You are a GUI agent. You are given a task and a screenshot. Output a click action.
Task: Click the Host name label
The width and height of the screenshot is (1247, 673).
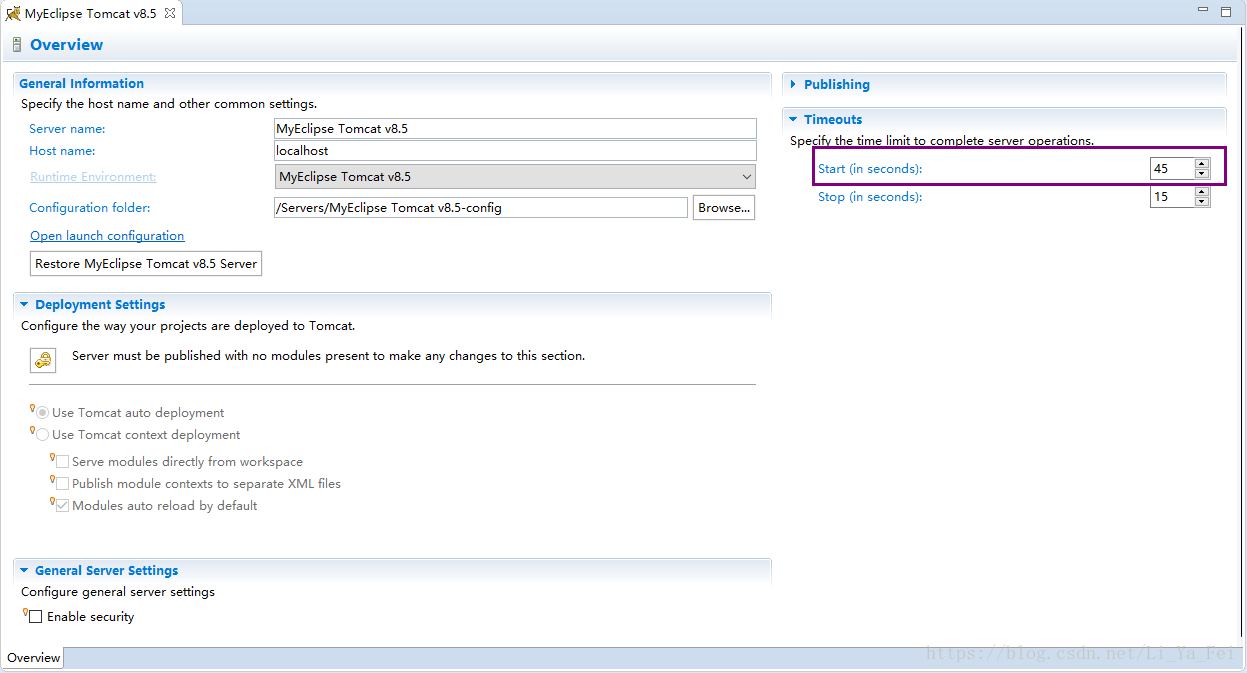[x=62, y=151]
